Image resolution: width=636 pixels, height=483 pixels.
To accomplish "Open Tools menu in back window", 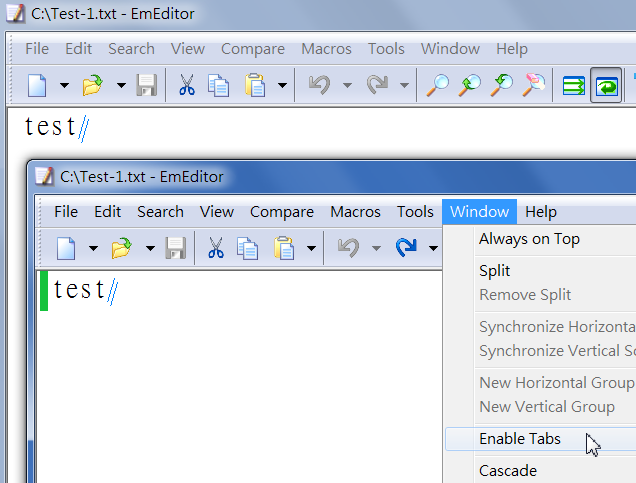I will pos(386,49).
